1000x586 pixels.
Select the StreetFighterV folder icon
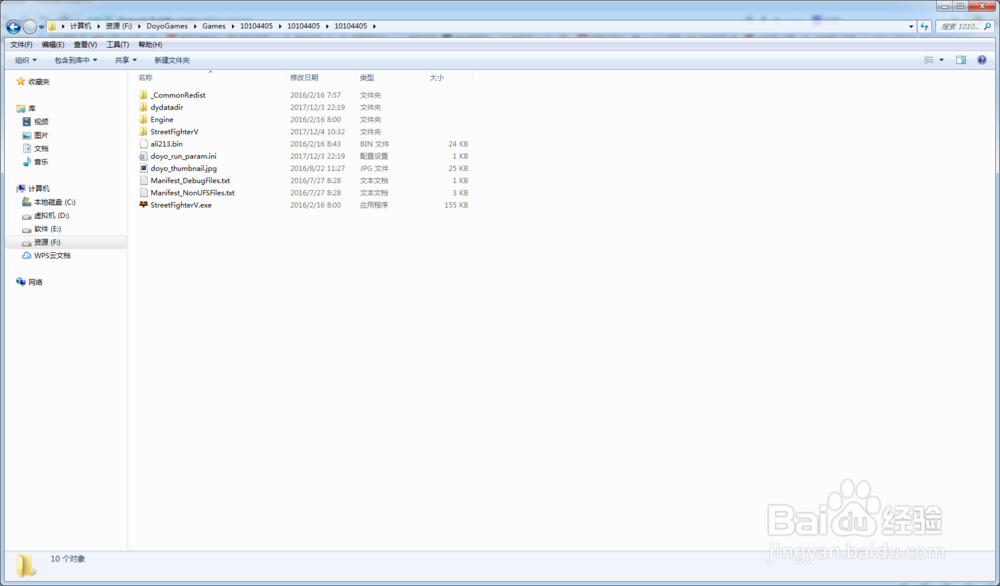[x=143, y=131]
